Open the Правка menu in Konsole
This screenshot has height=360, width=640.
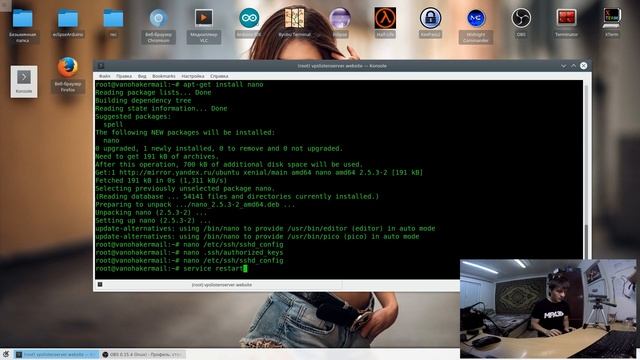pyautogui.click(x=124, y=76)
